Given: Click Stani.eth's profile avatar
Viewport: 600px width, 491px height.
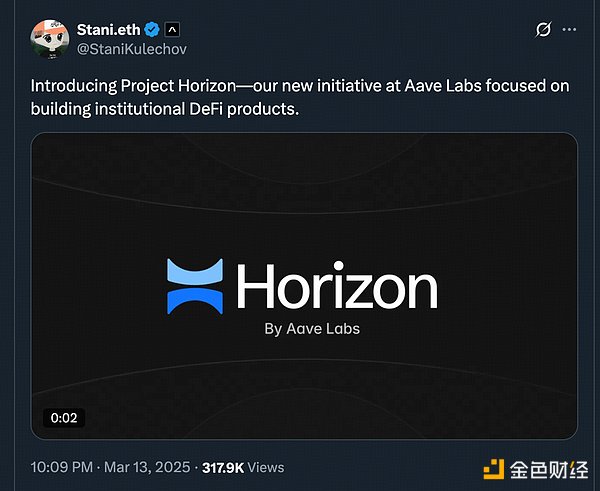Looking at the screenshot, I should (47, 37).
